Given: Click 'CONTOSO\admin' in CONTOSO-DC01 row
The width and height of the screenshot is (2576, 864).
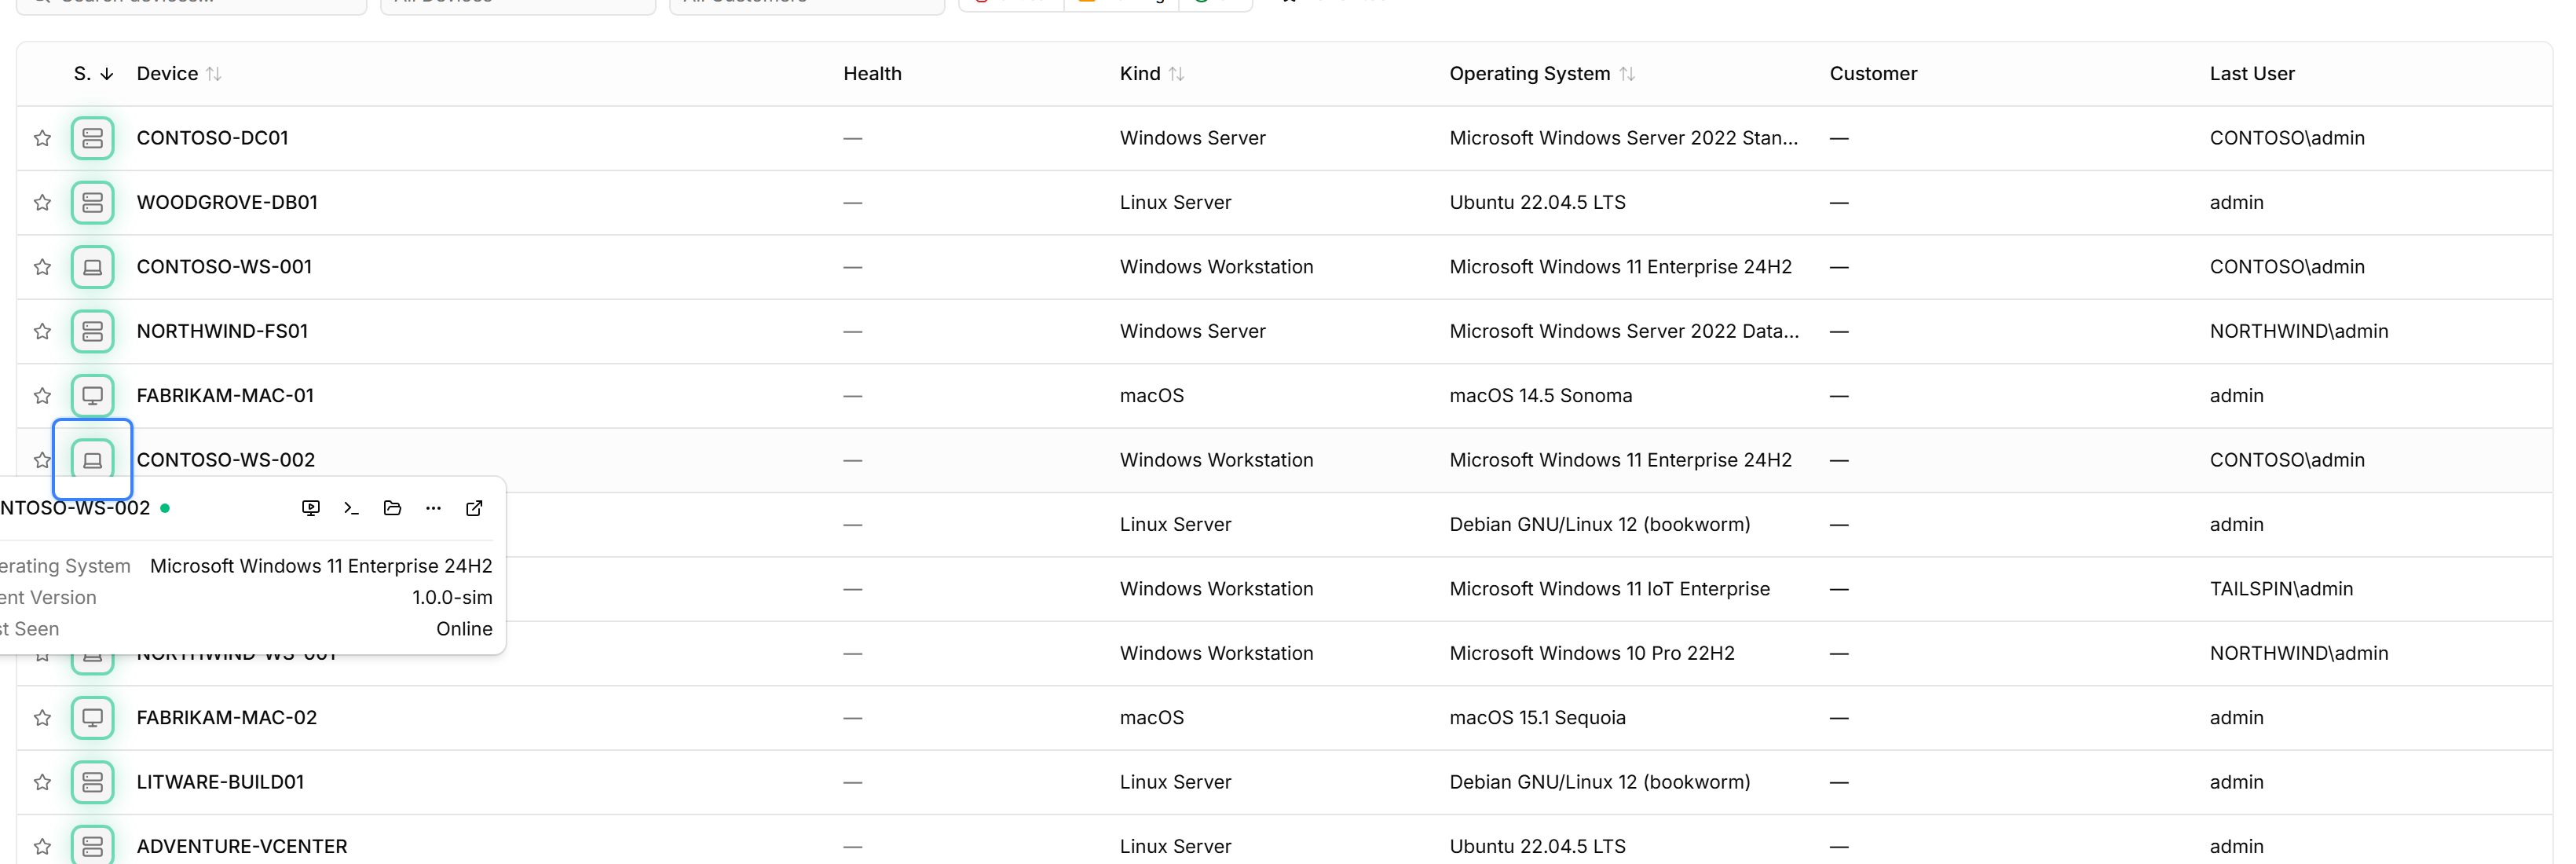Looking at the screenshot, I should [x=2287, y=138].
